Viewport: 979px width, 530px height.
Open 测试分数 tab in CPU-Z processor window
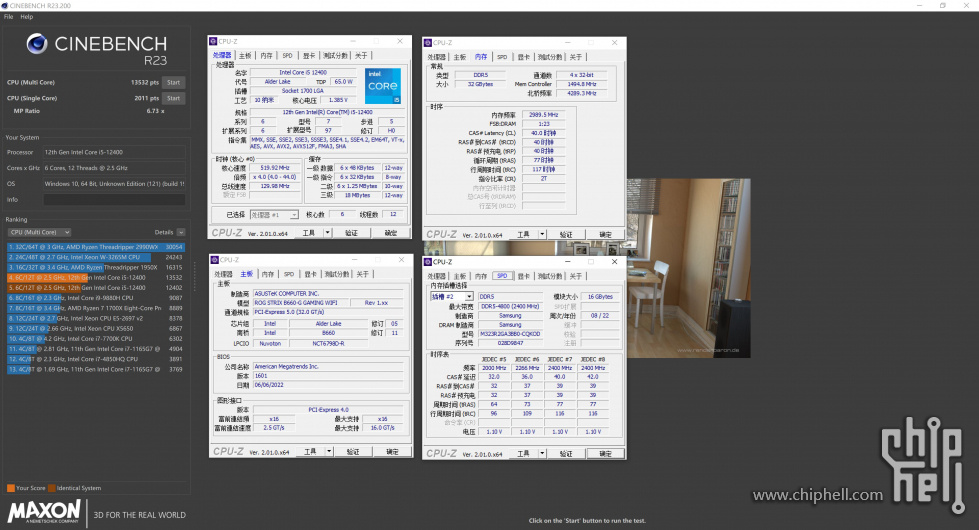coord(335,56)
